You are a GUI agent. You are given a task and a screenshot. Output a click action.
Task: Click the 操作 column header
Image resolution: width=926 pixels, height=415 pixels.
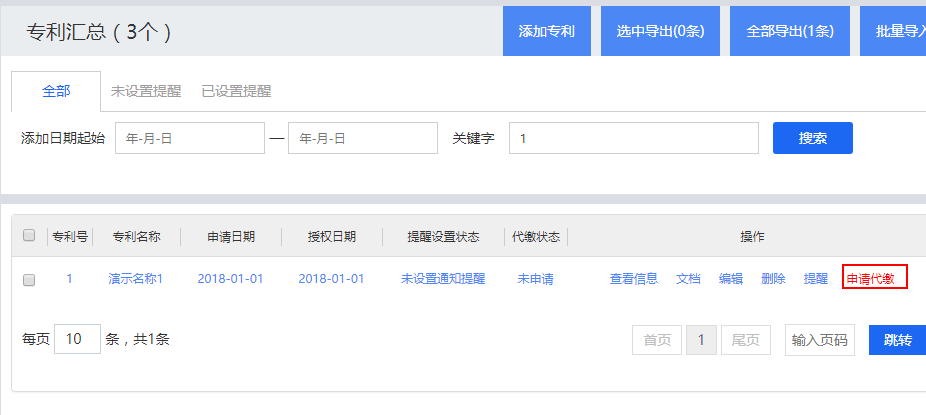(752, 237)
